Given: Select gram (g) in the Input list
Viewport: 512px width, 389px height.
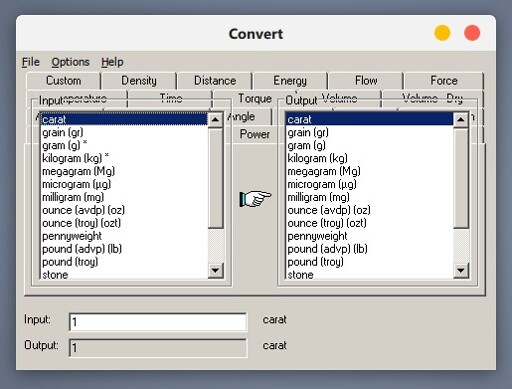Looking at the screenshot, I should coord(124,145).
